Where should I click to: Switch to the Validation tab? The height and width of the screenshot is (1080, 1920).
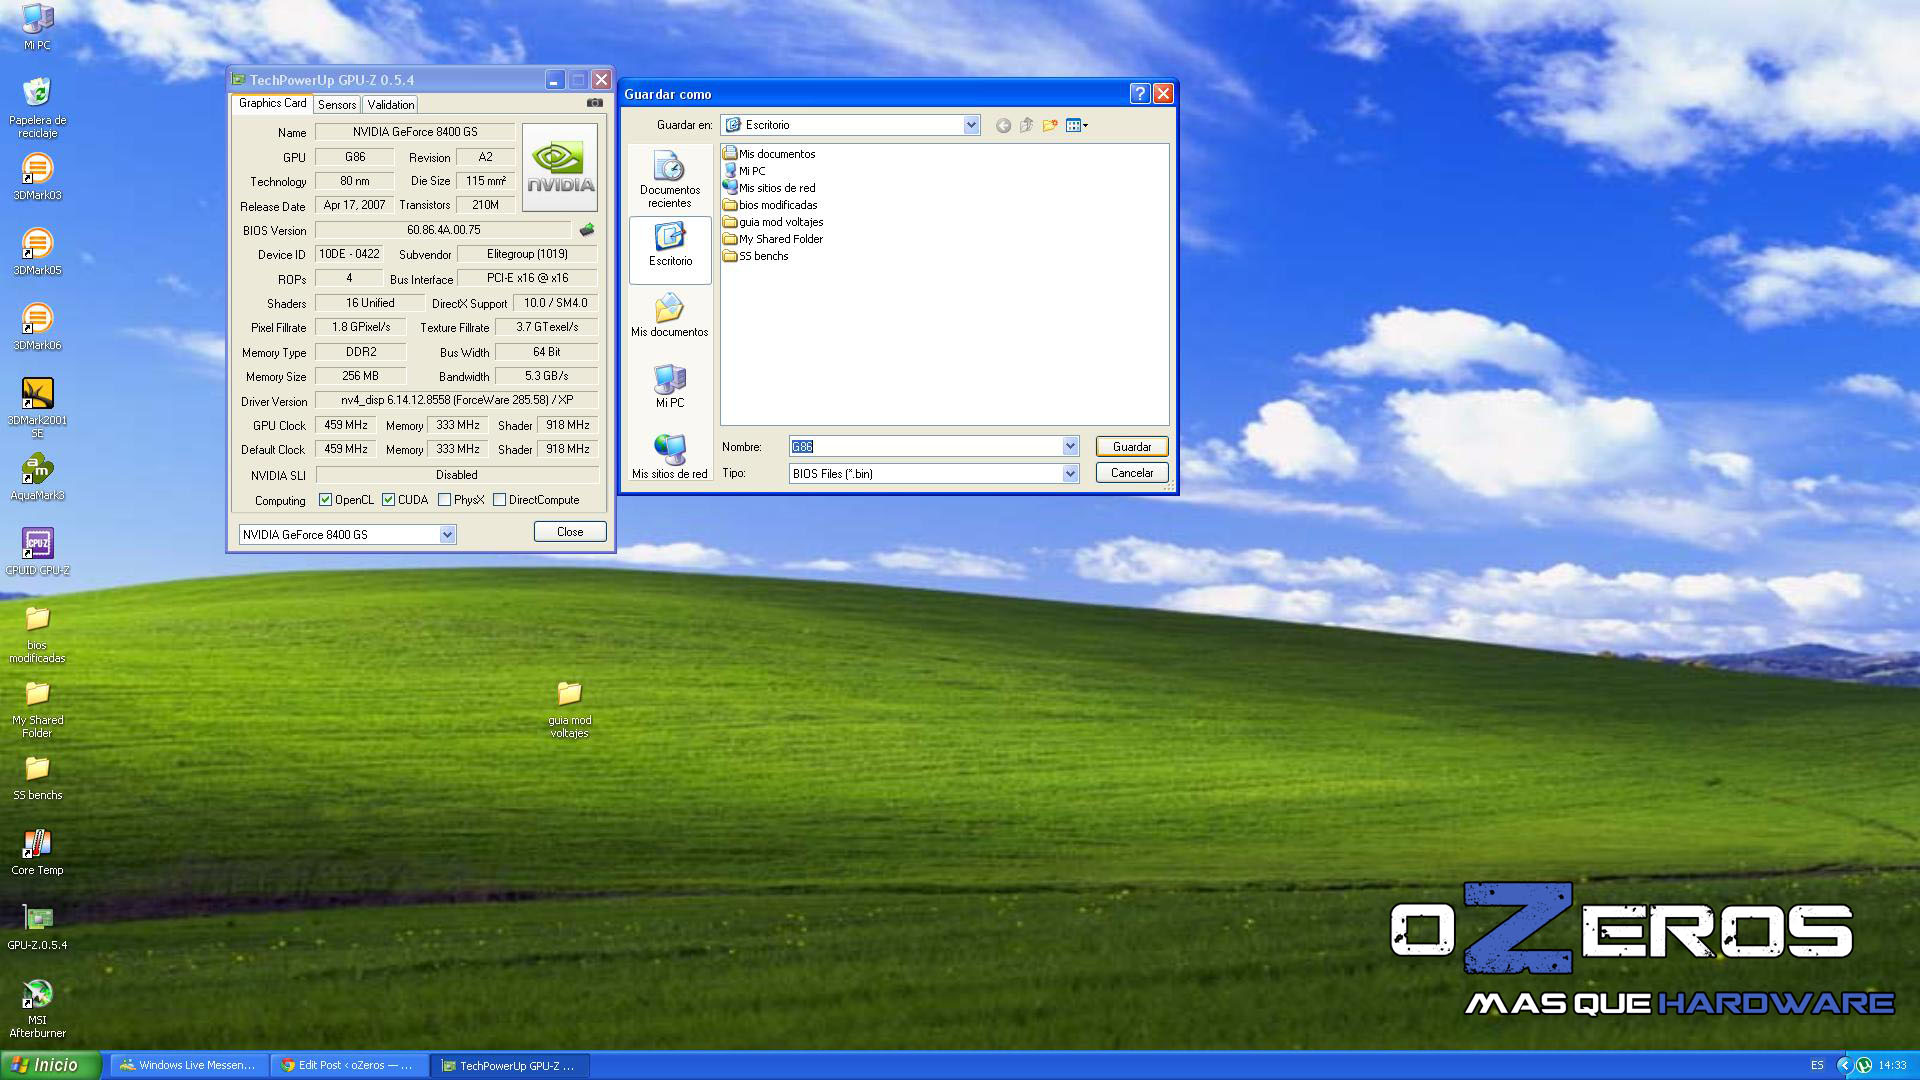[x=390, y=105]
